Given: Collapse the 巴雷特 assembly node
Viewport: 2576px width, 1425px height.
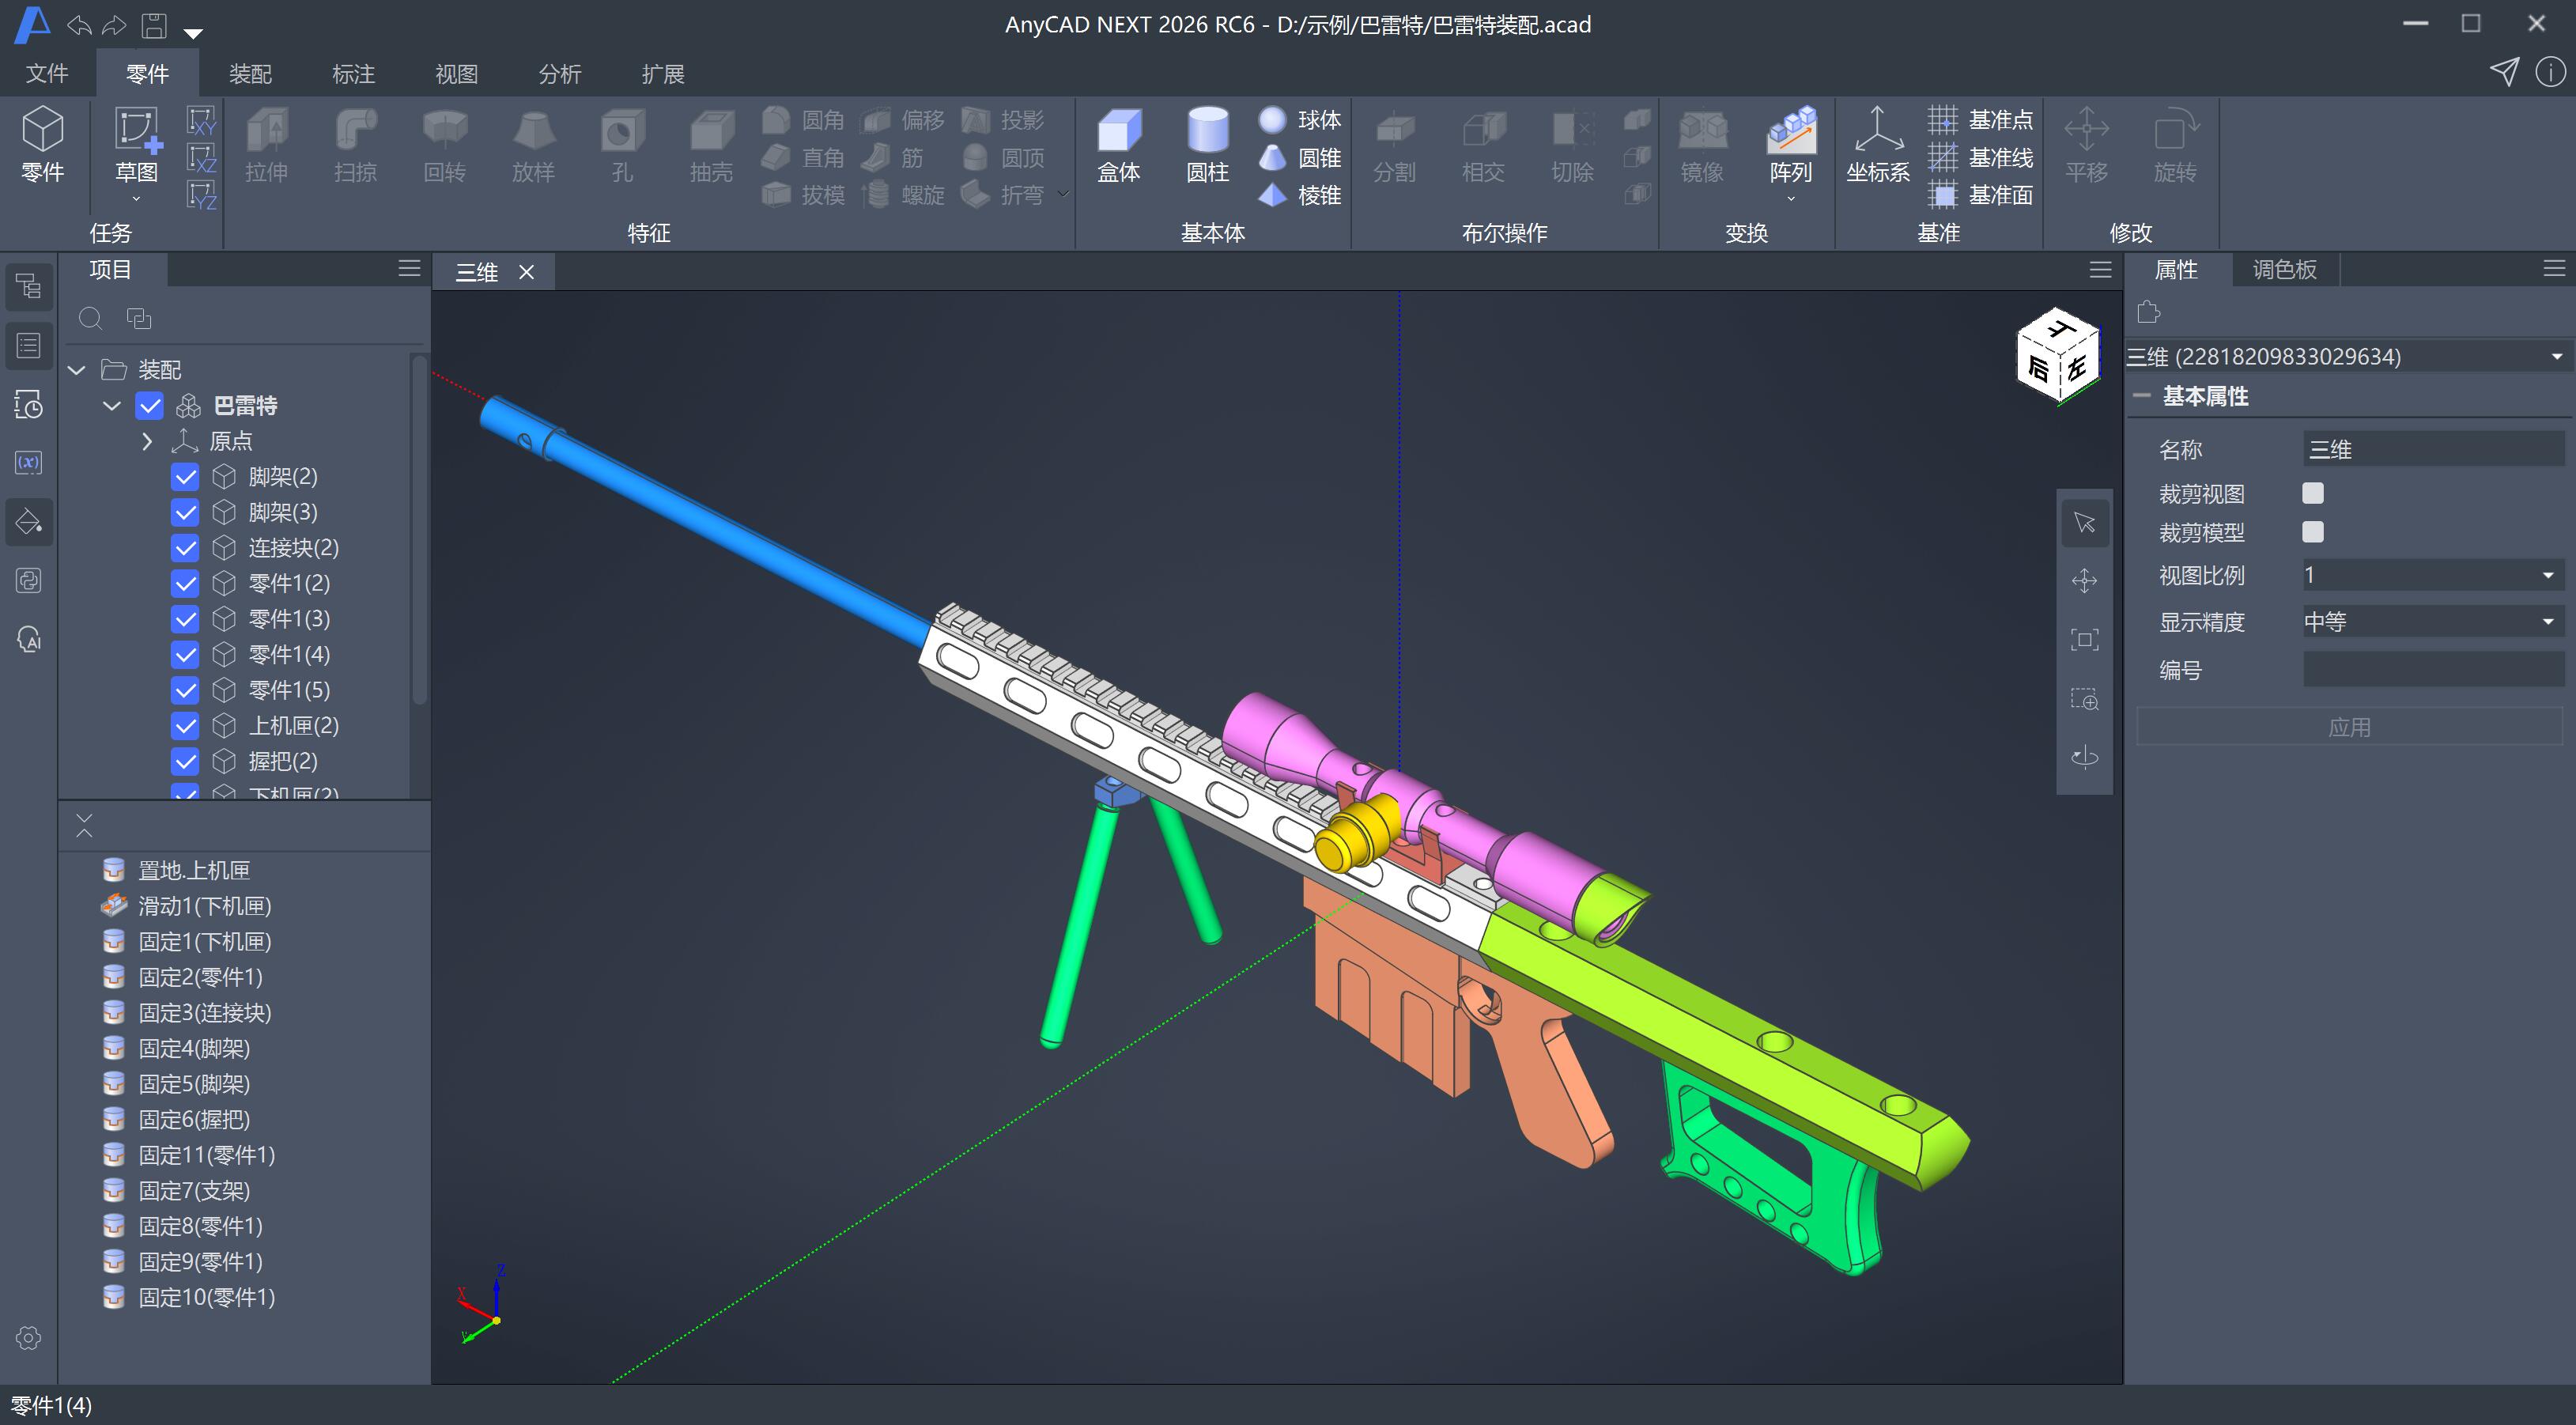Looking at the screenshot, I should (x=112, y=406).
